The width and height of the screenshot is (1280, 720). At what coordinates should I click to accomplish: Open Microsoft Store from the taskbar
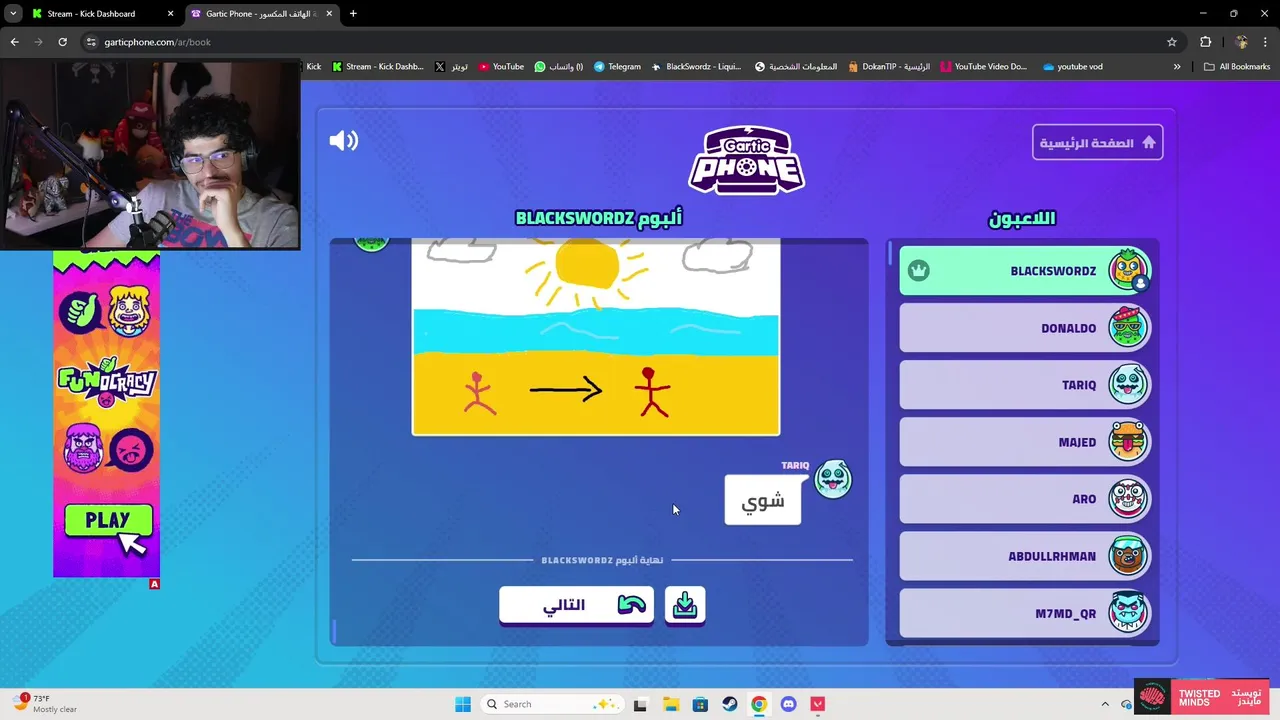click(x=700, y=704)
